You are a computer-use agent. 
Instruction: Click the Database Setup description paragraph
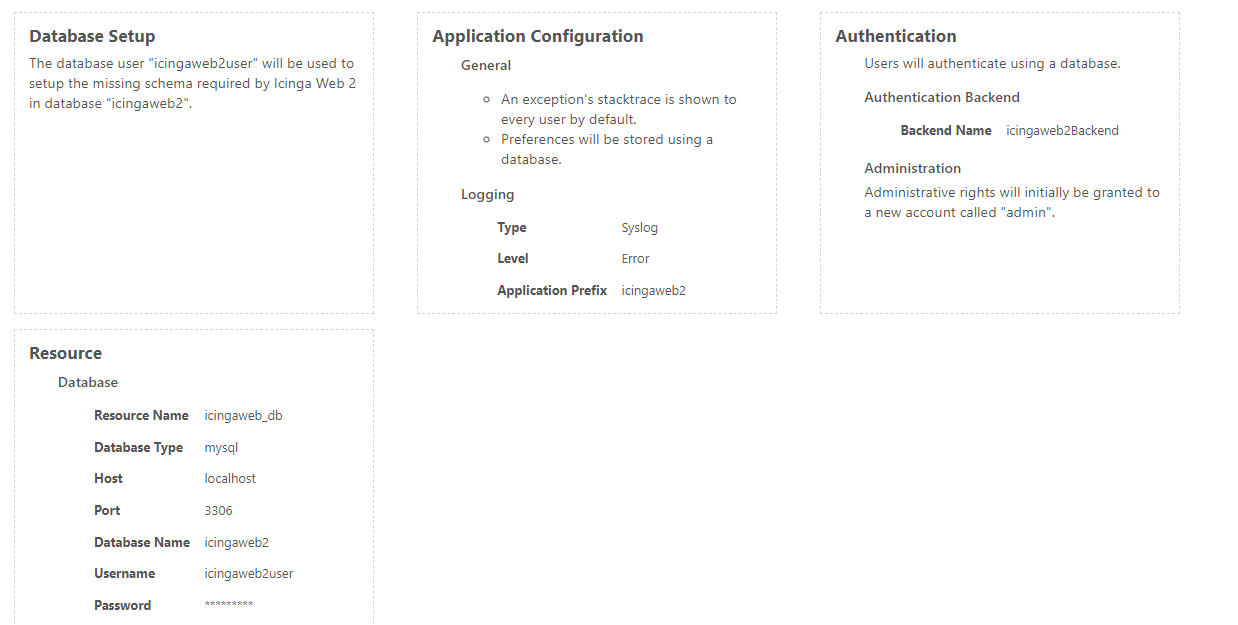tap(193, 83)
